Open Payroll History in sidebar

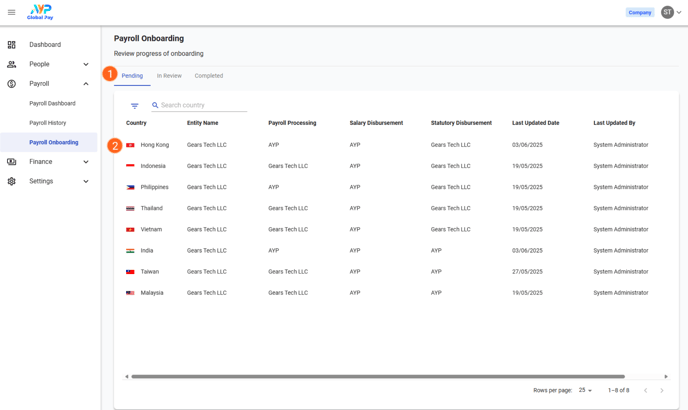[47, 123]
